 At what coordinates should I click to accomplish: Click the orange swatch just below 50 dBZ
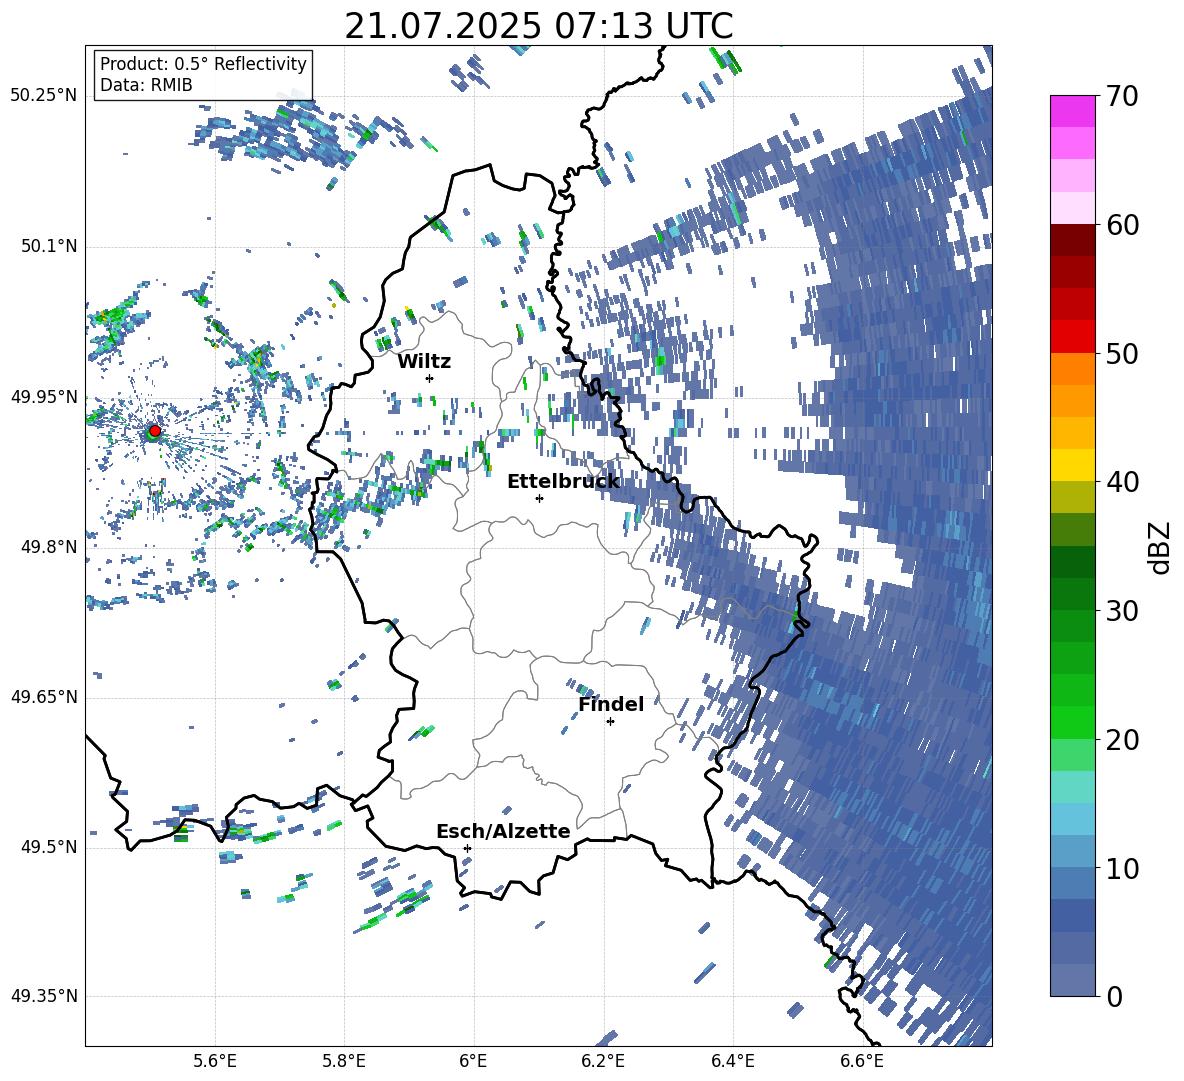pos(1072,369)
